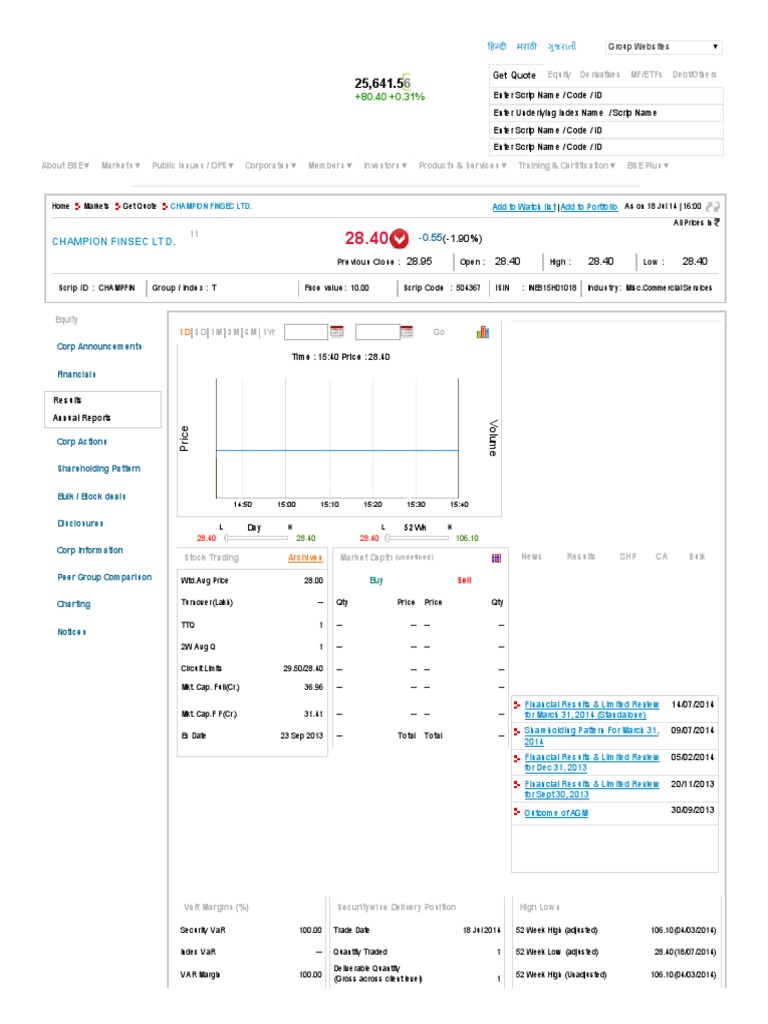Switch to Equity quote tab
Image resolution: width=768 pixels, height=1024 pixels.
[559, 74]
